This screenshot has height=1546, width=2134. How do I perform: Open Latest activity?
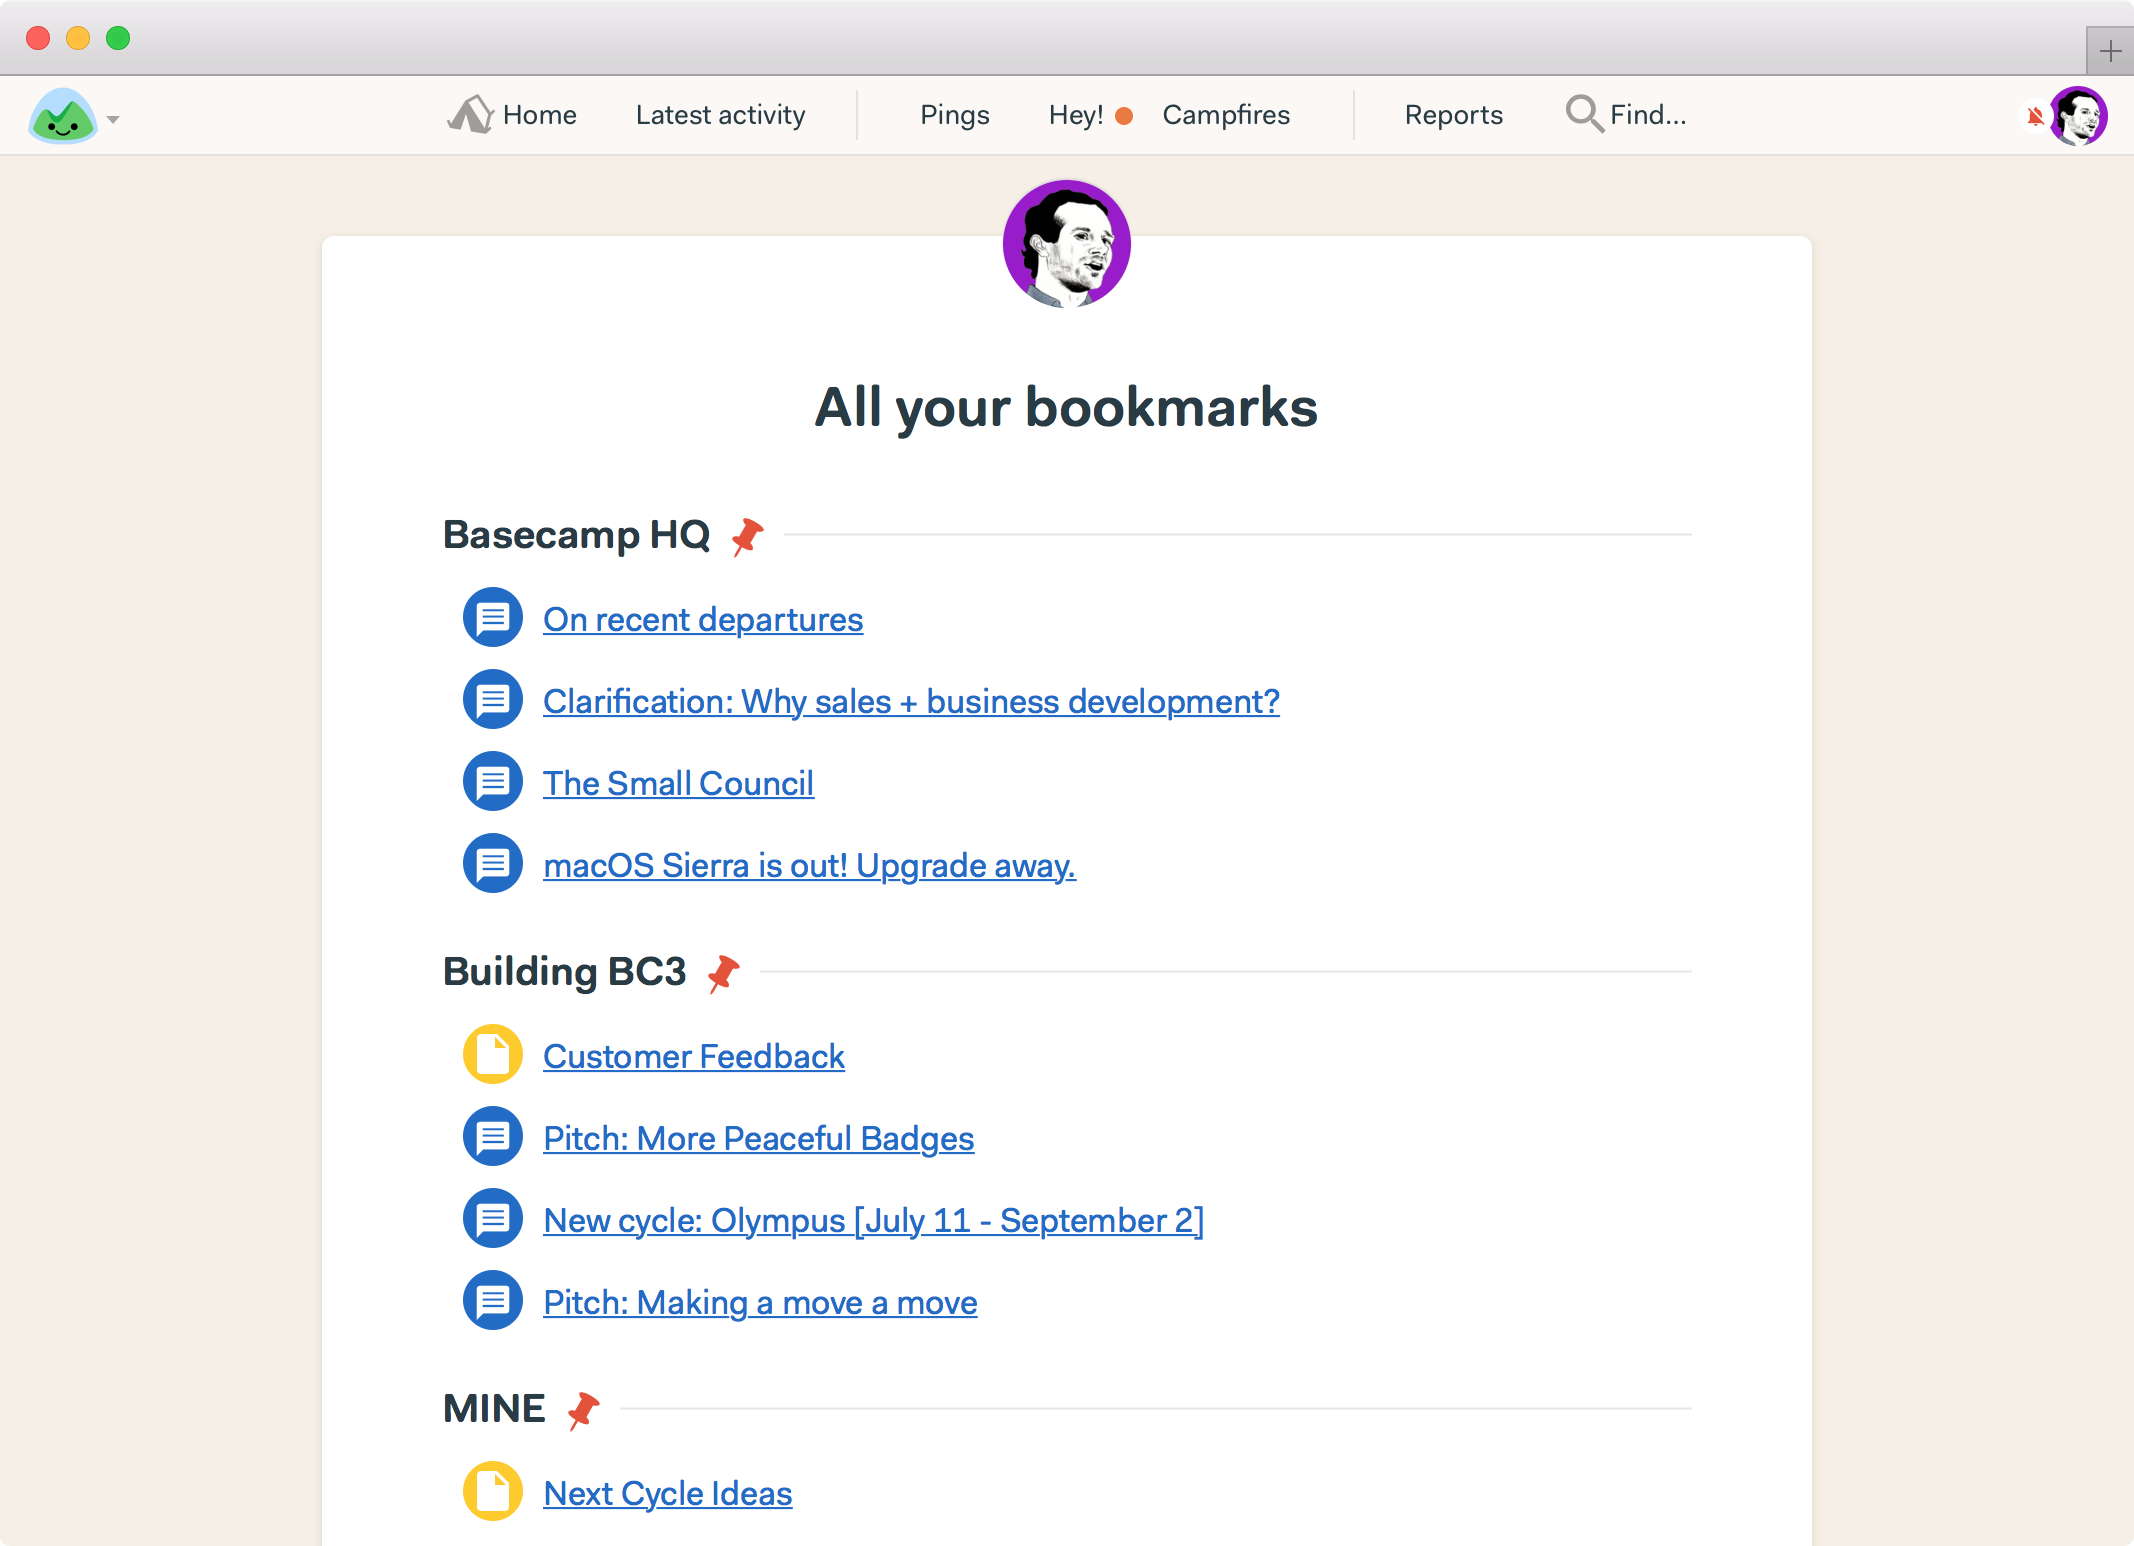(720, 115)
